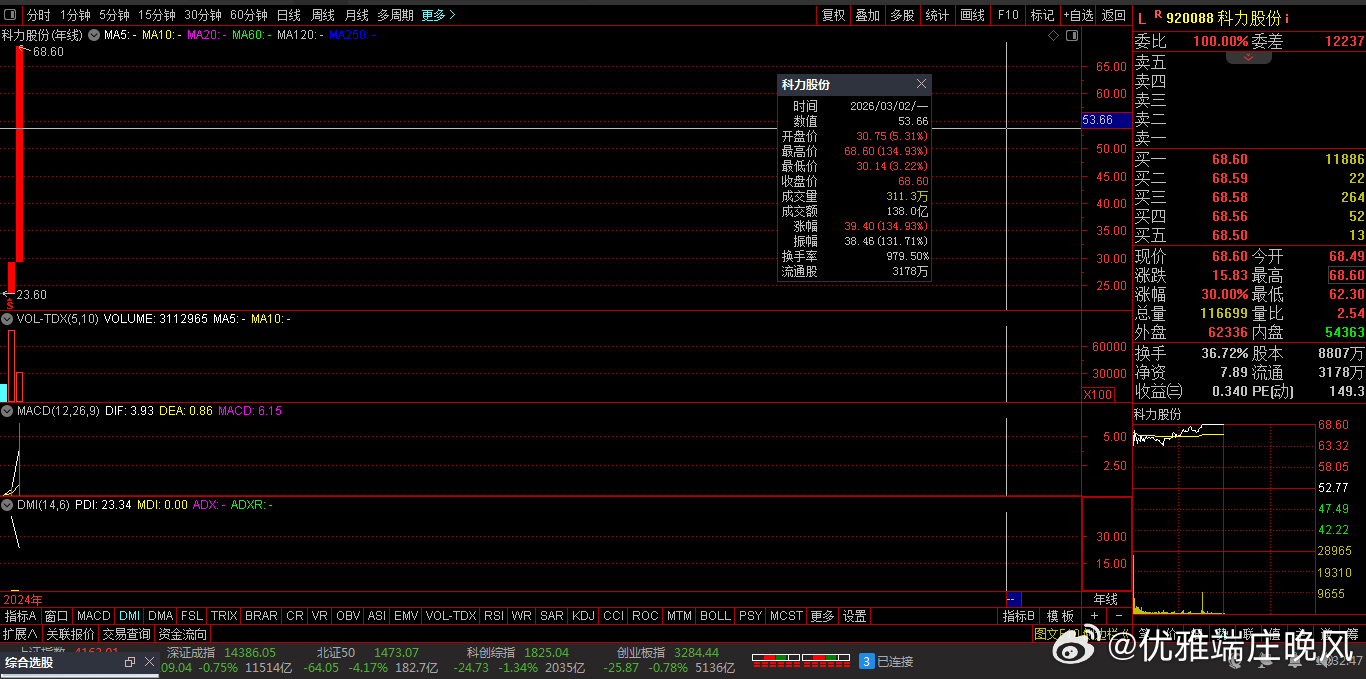Open the main chart indicator dropdown
This screenshot has width=1366, height=679.
[x=94, y=35]
